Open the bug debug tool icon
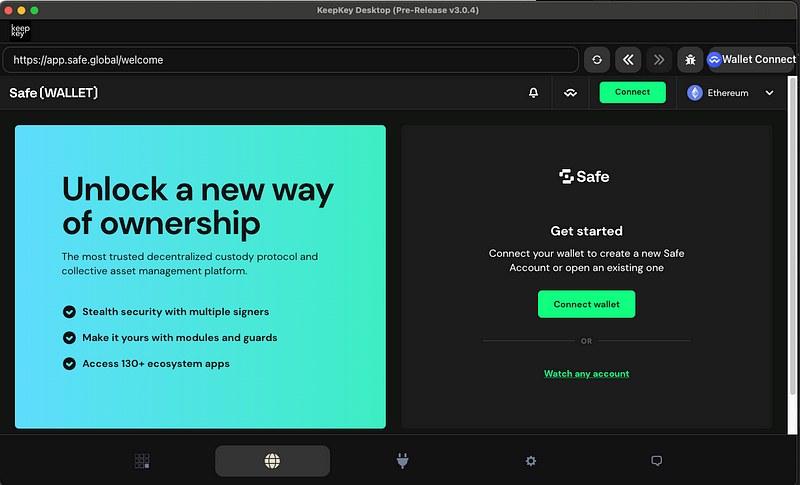This screenshot has width=800, height=485. 690,60
